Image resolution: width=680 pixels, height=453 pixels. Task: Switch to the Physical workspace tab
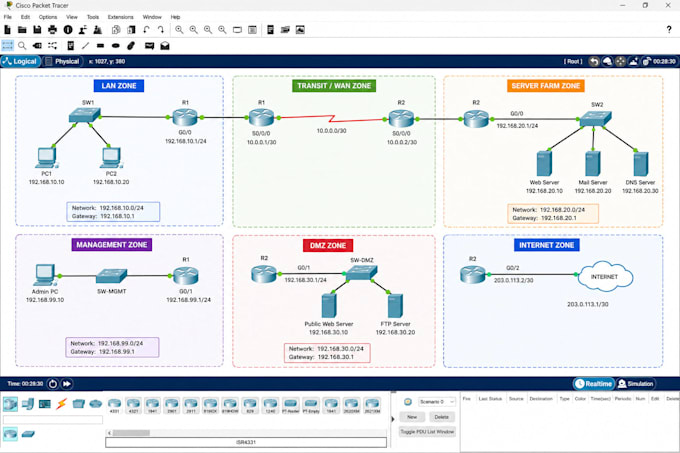pyautogui.click(x=62, y=62)
